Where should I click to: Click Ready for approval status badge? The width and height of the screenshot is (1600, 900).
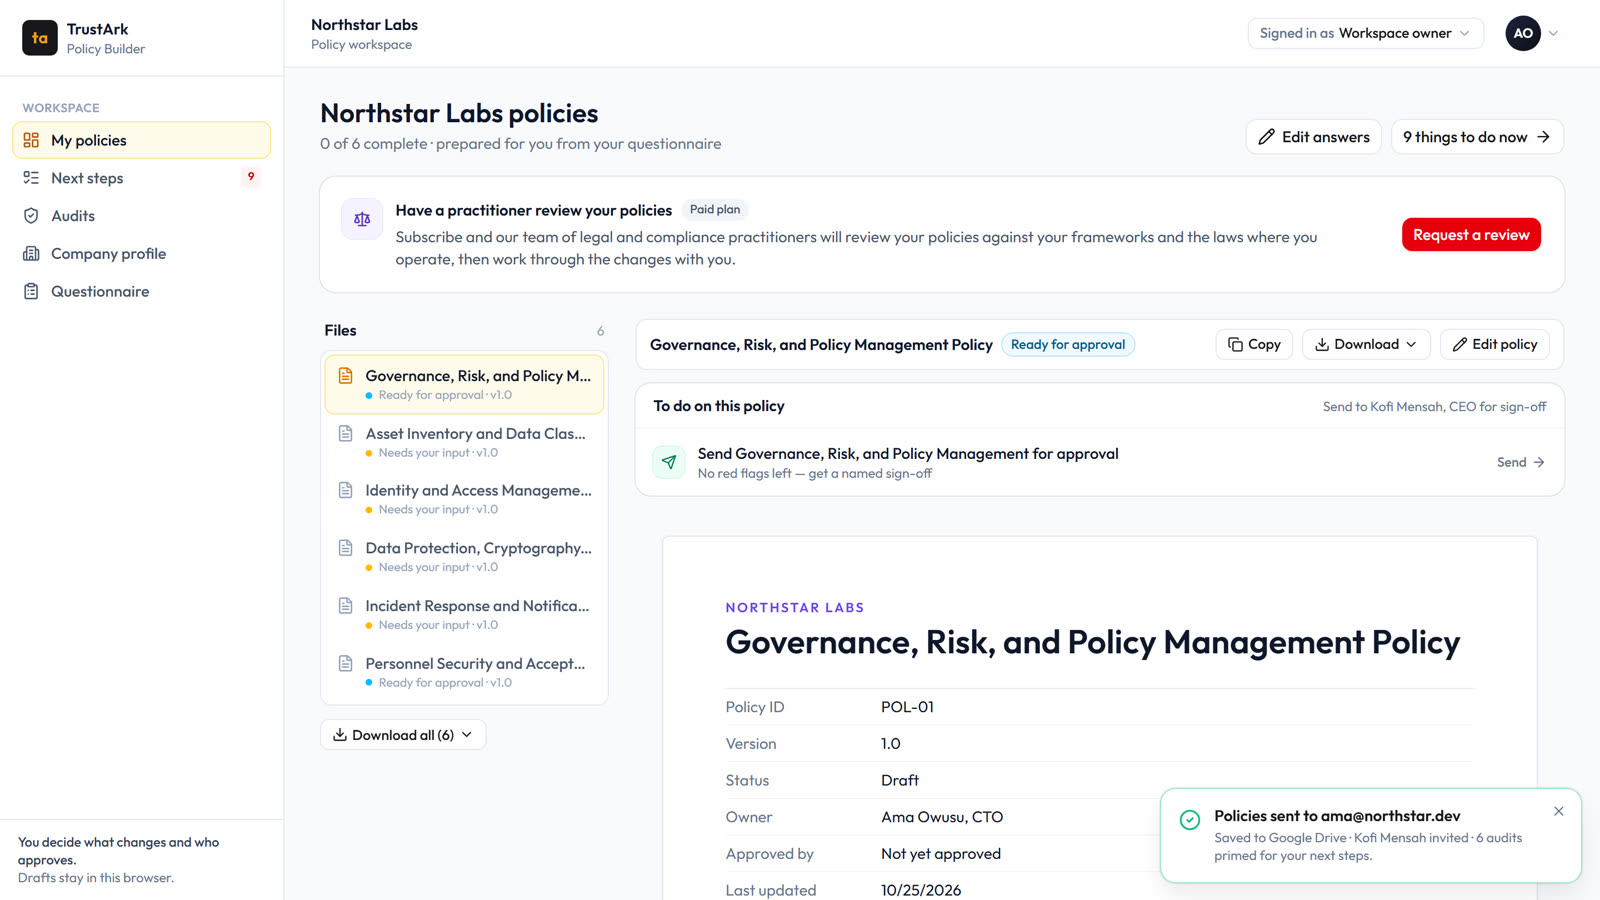click(x=1068, y=345)
